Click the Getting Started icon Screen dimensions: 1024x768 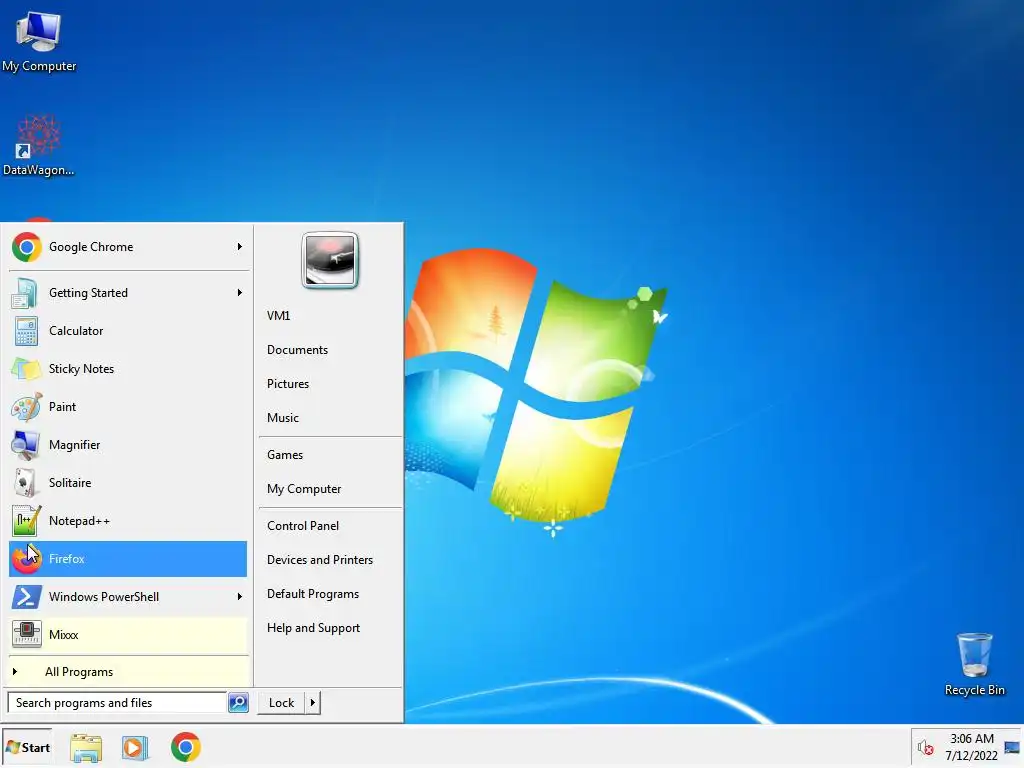pyautogui.click(x=25, y=293)
